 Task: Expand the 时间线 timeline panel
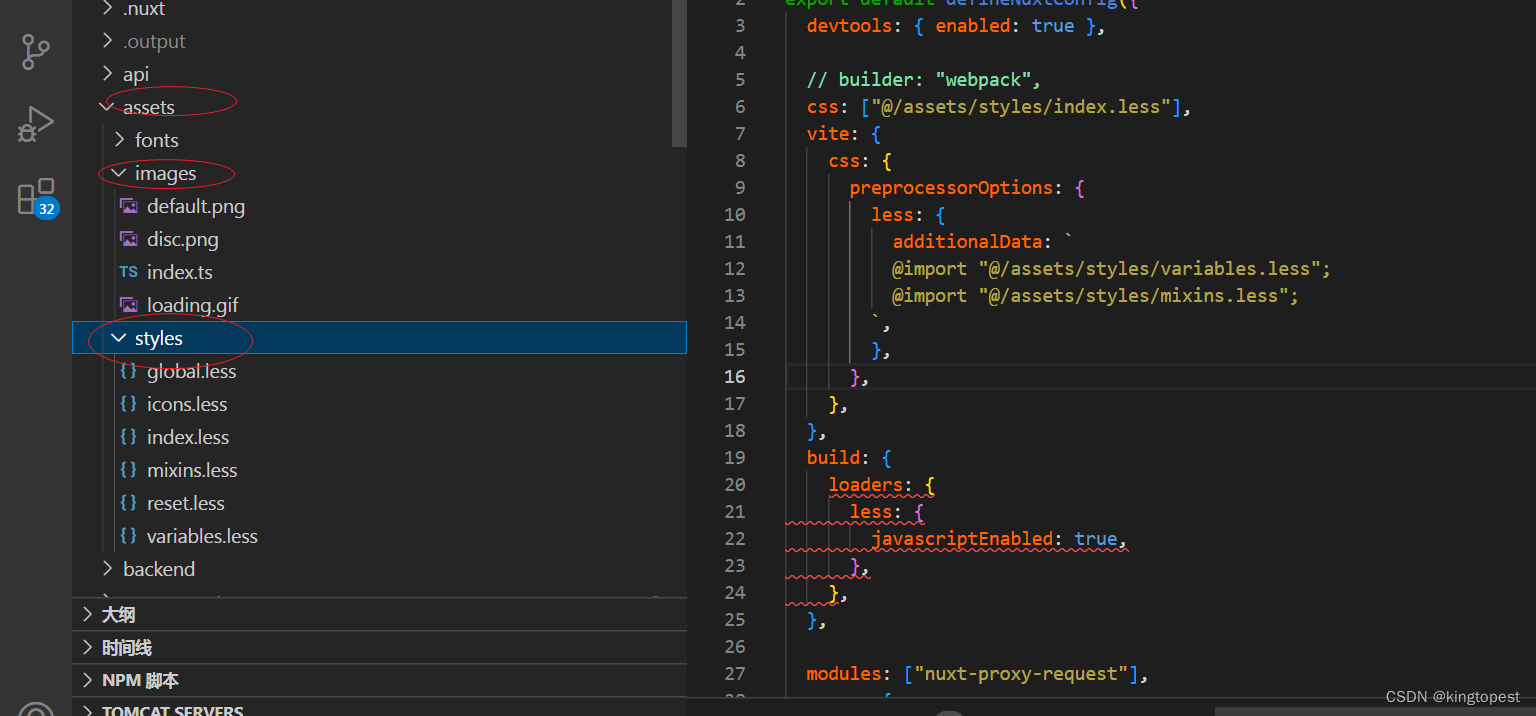coord(380,647)
